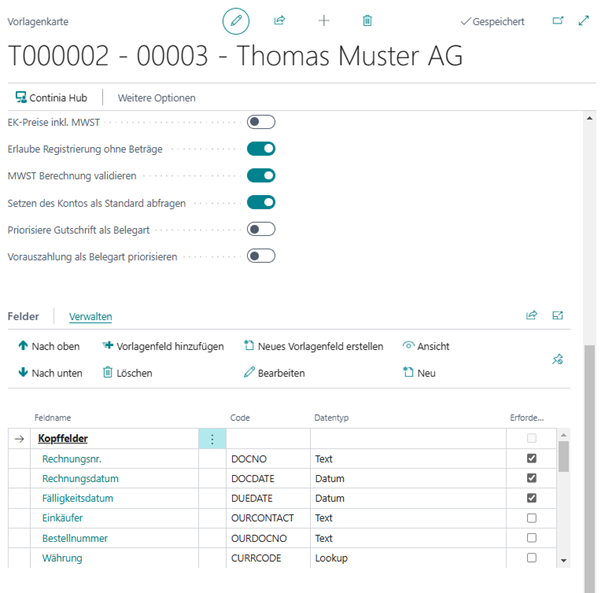Click the Löschen button in Felder
This screenshot has width=605, height=593.
point(127,373)
